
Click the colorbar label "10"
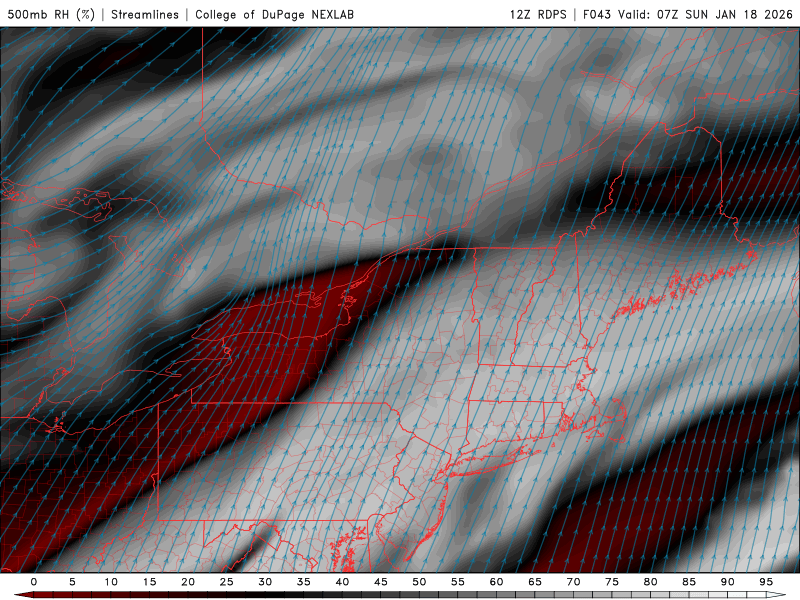point(111,582)
